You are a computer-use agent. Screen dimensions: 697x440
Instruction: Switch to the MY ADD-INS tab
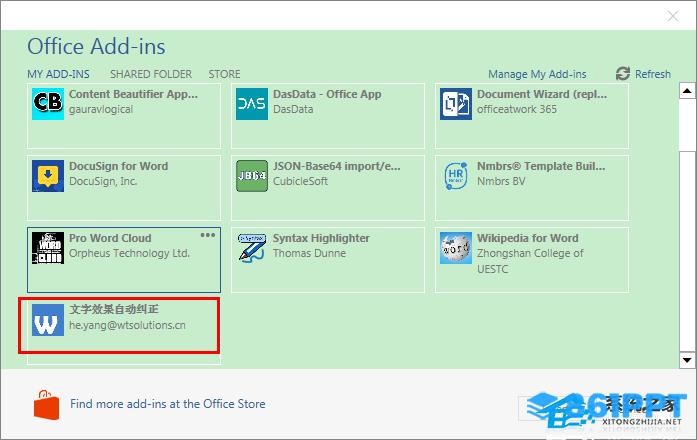click(58, 74)
